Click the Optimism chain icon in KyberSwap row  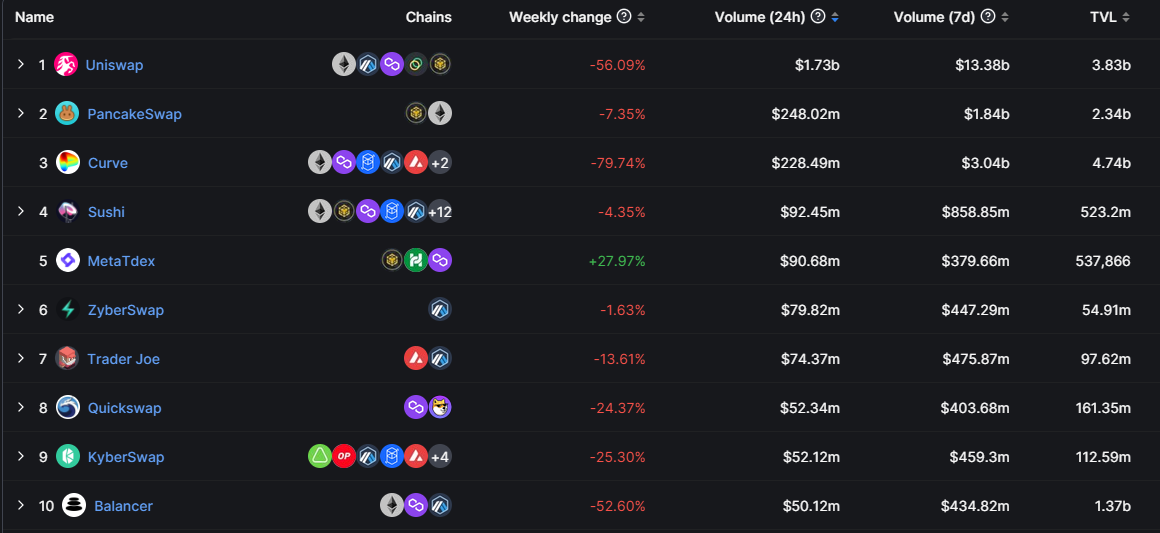344,457
